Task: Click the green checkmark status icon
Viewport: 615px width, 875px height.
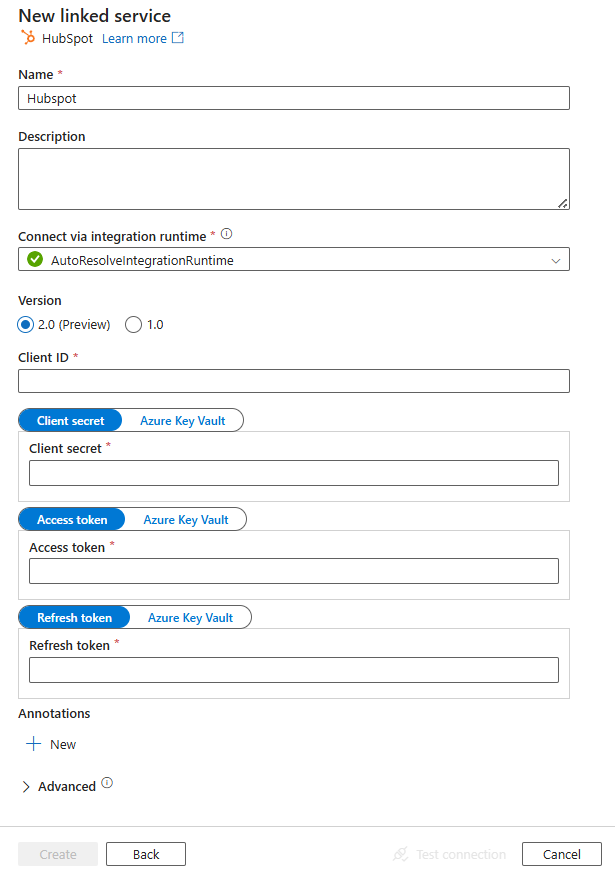Action: tap(35, 259)
